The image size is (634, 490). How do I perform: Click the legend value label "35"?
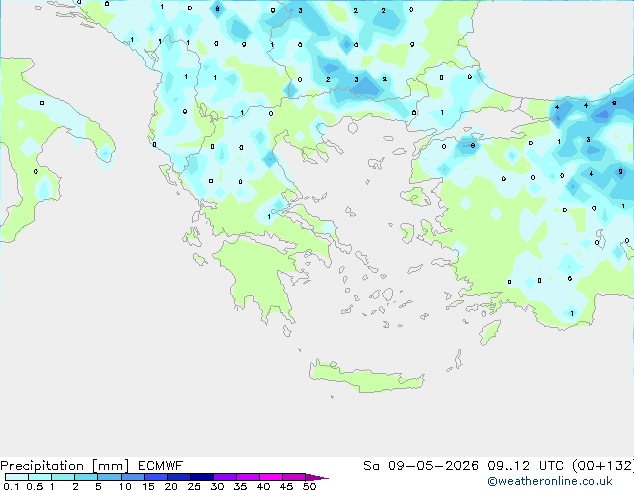tap(240, 486)
